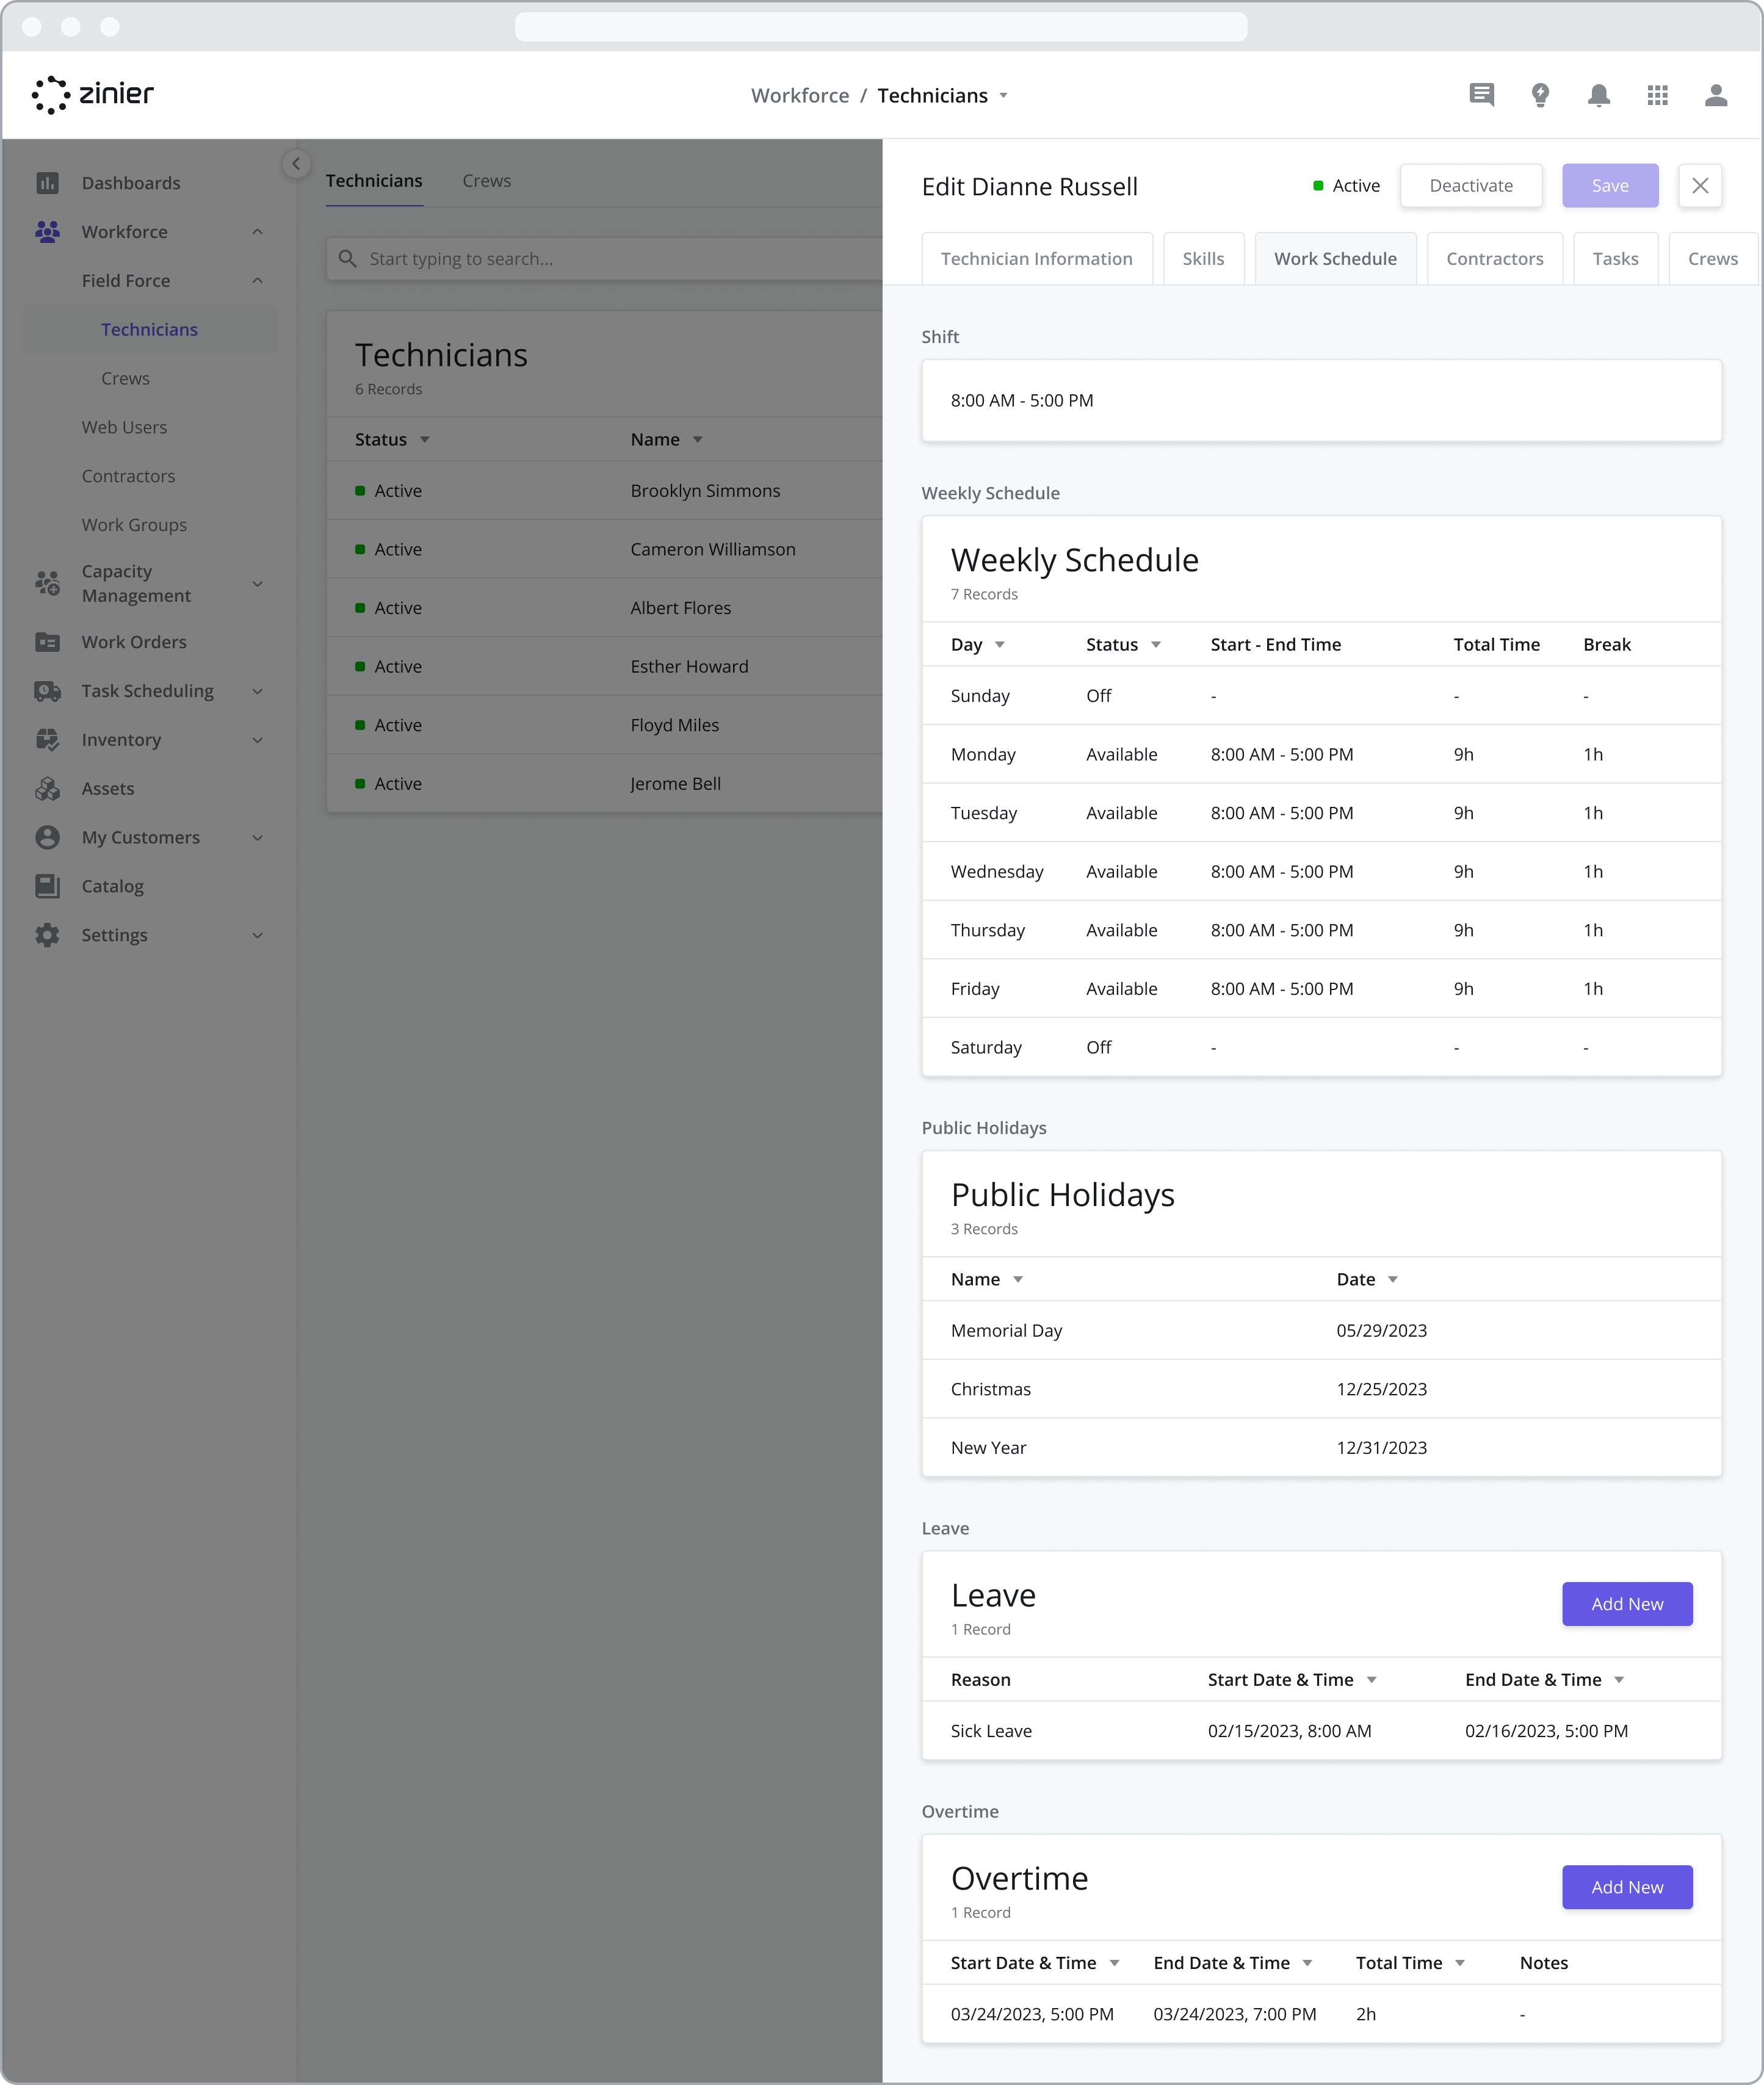The height and width of the screenshot is (2085, 1764).
Task: Open Web Users in sidebar
Action: tap(124, 428)
